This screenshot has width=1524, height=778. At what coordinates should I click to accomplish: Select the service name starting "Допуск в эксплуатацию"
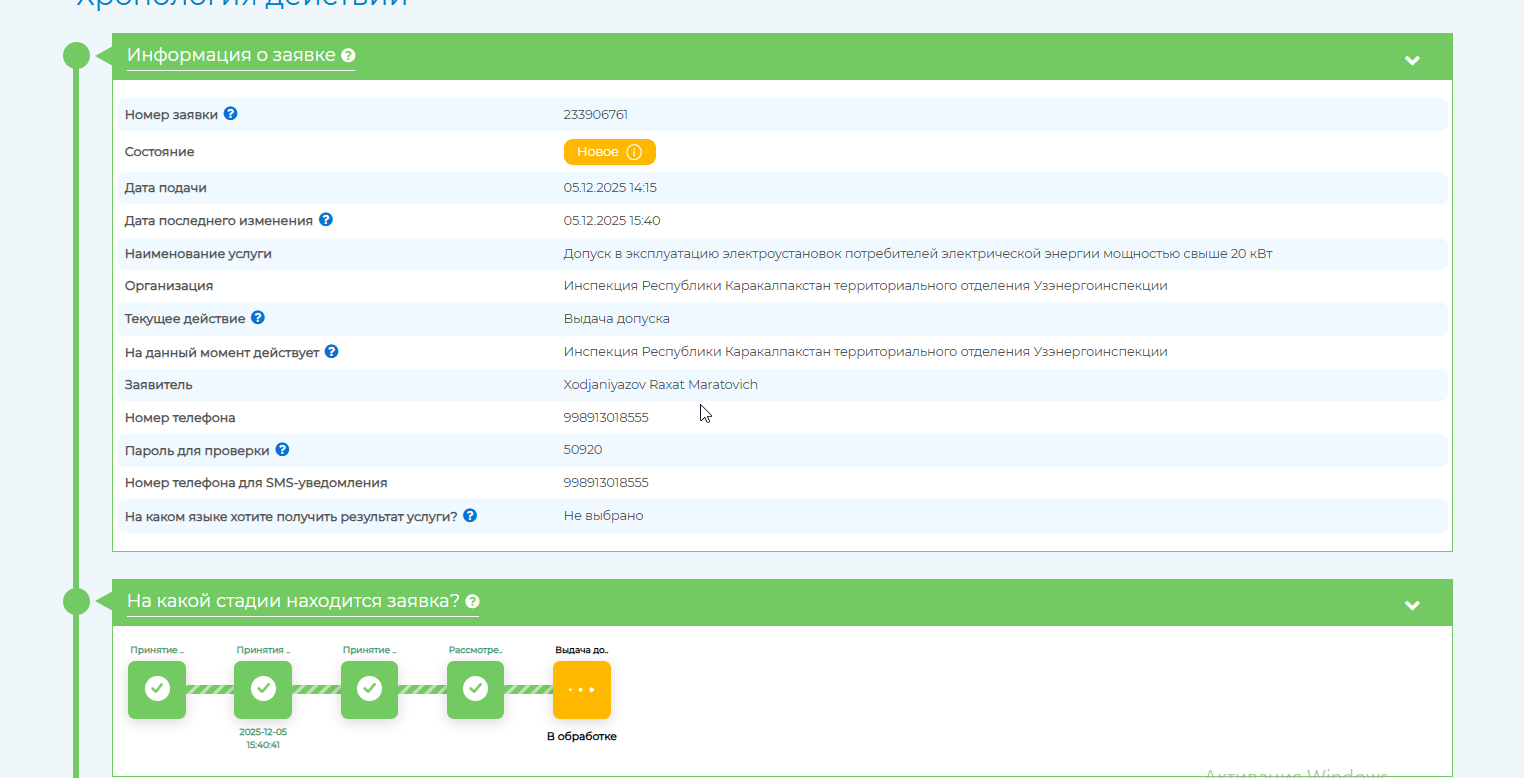click(918, 254)
